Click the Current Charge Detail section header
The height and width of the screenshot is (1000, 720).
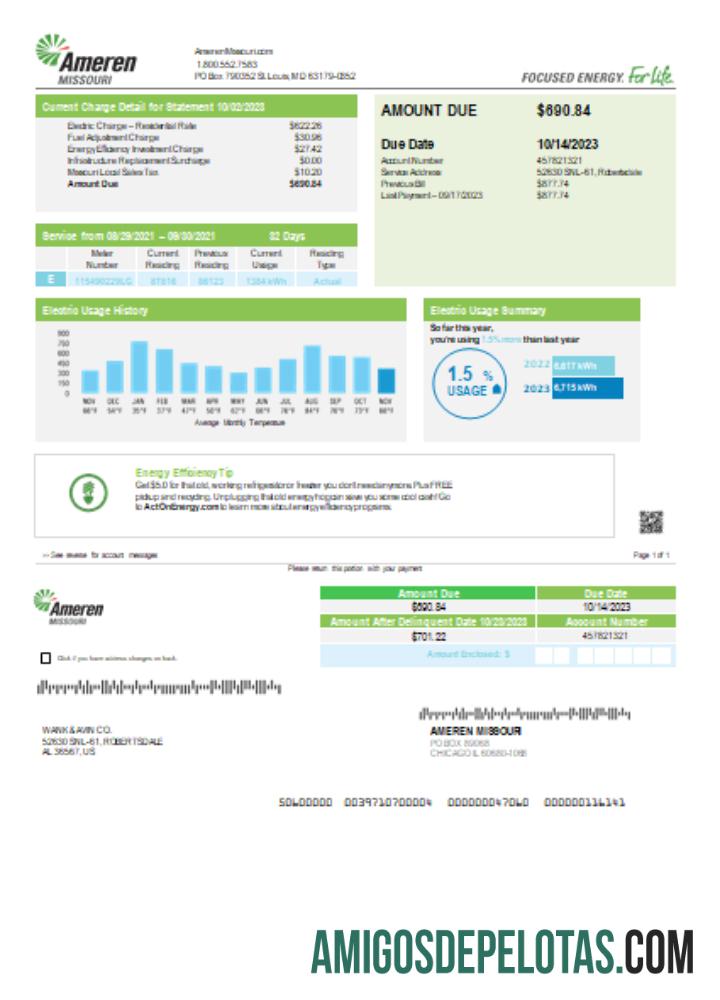point(196,107)
